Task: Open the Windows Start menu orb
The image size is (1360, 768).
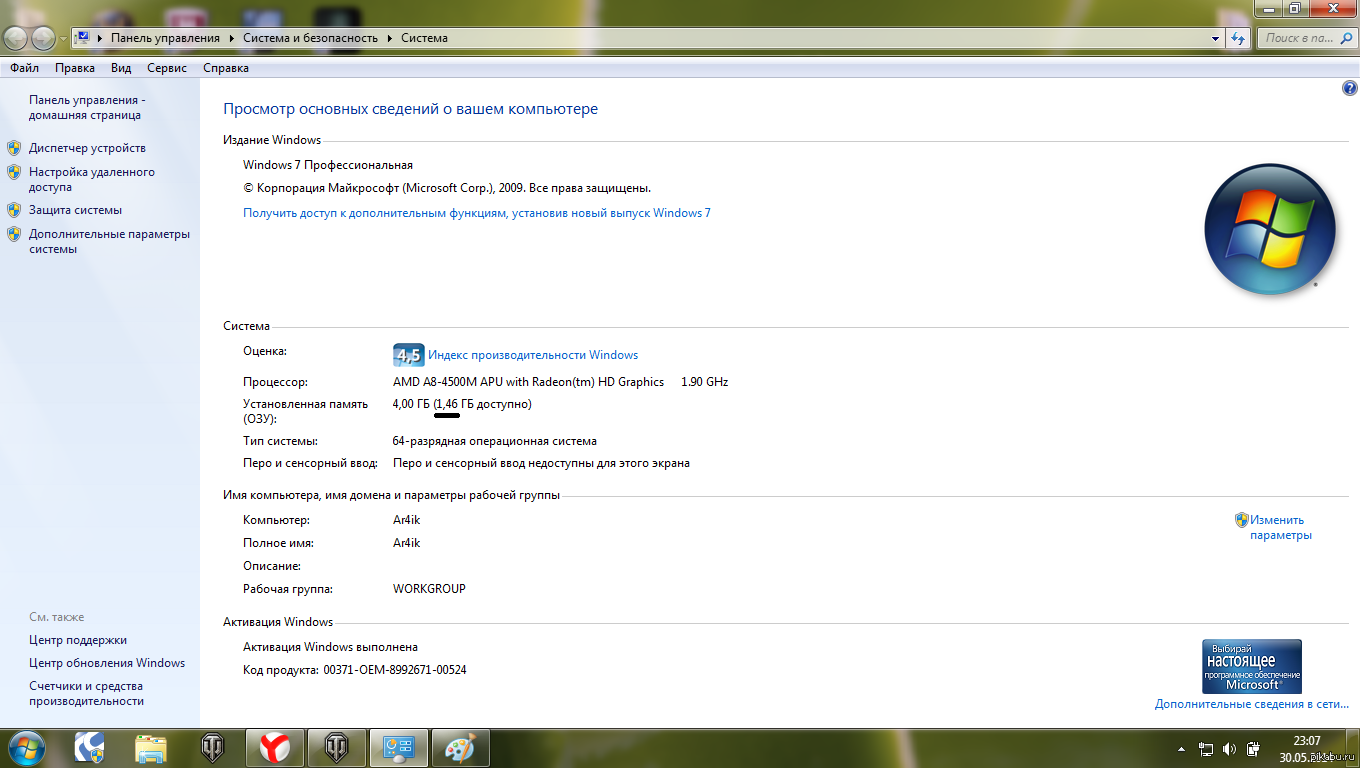Action: [x=26, y=748]
